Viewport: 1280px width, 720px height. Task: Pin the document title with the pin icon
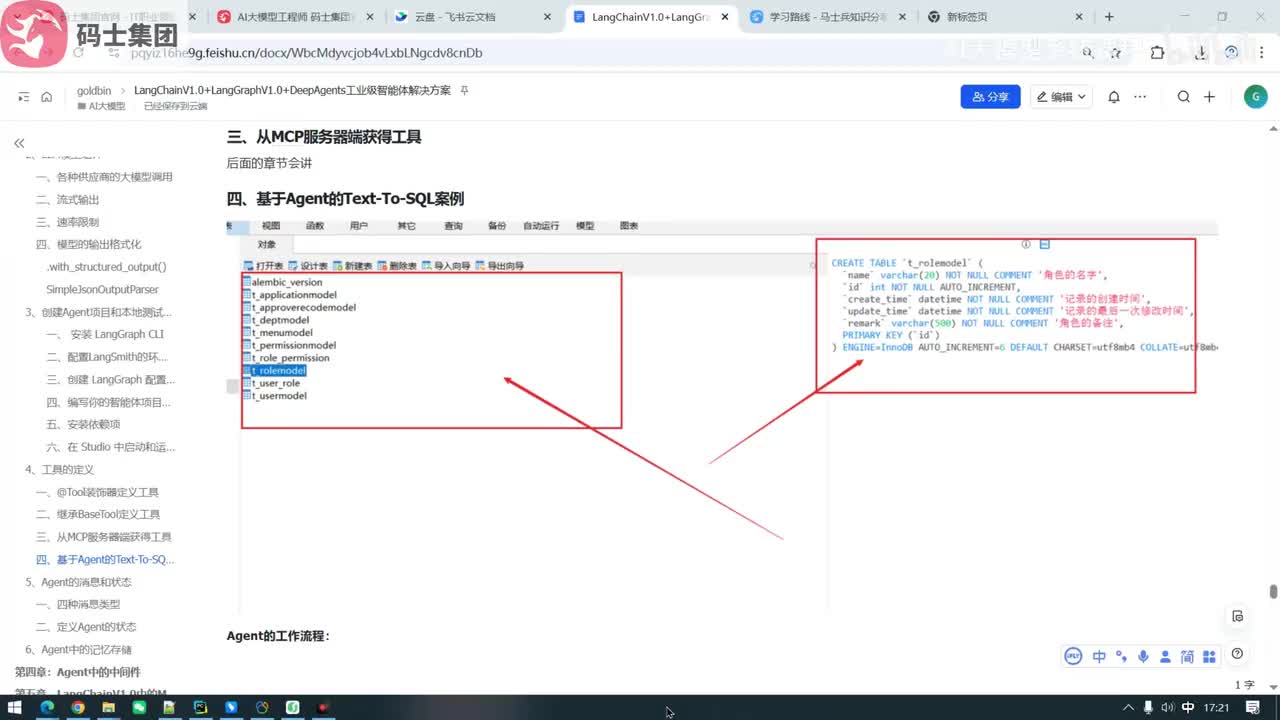point(464,90)
